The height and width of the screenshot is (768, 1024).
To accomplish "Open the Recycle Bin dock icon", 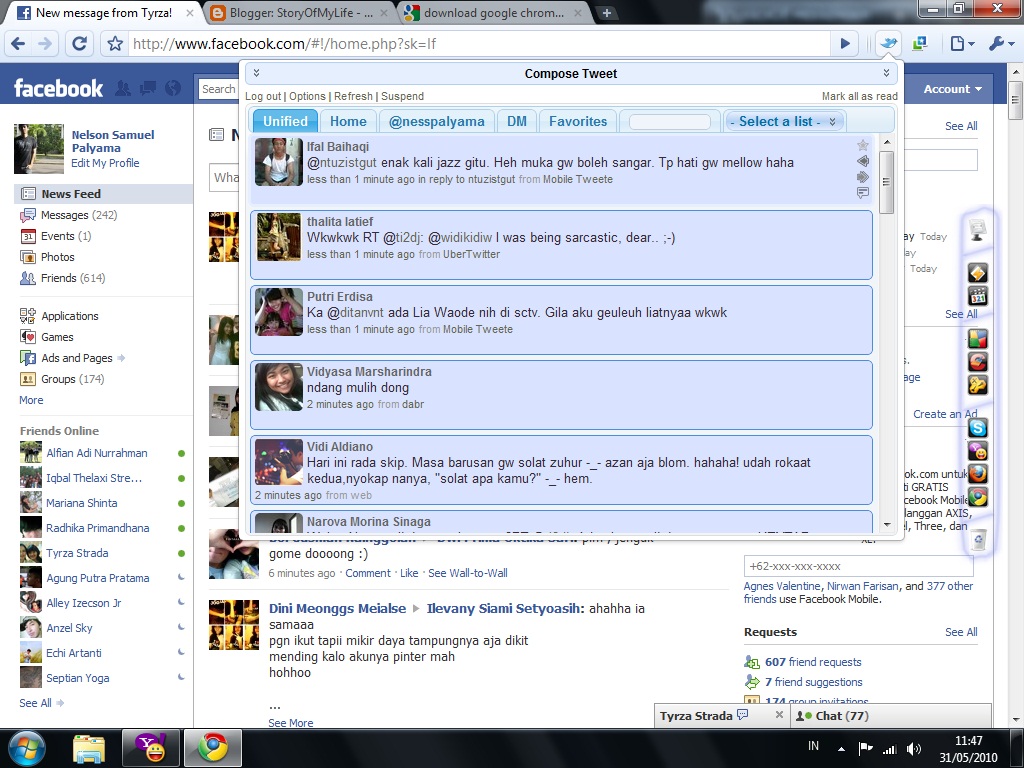I will click(x=978, y=540).
